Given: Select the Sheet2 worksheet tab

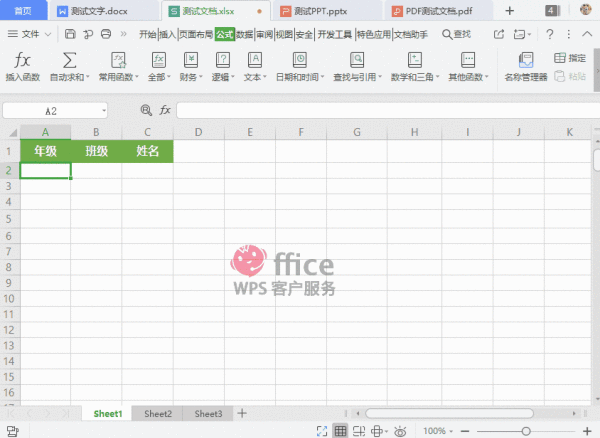Looking at the screenshot, I should pos(157,413).
